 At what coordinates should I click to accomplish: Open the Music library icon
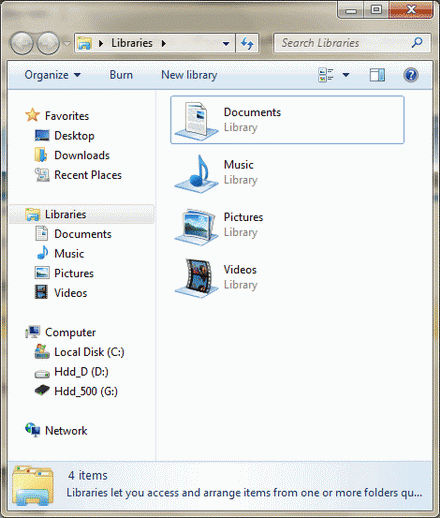click(196, 174)
